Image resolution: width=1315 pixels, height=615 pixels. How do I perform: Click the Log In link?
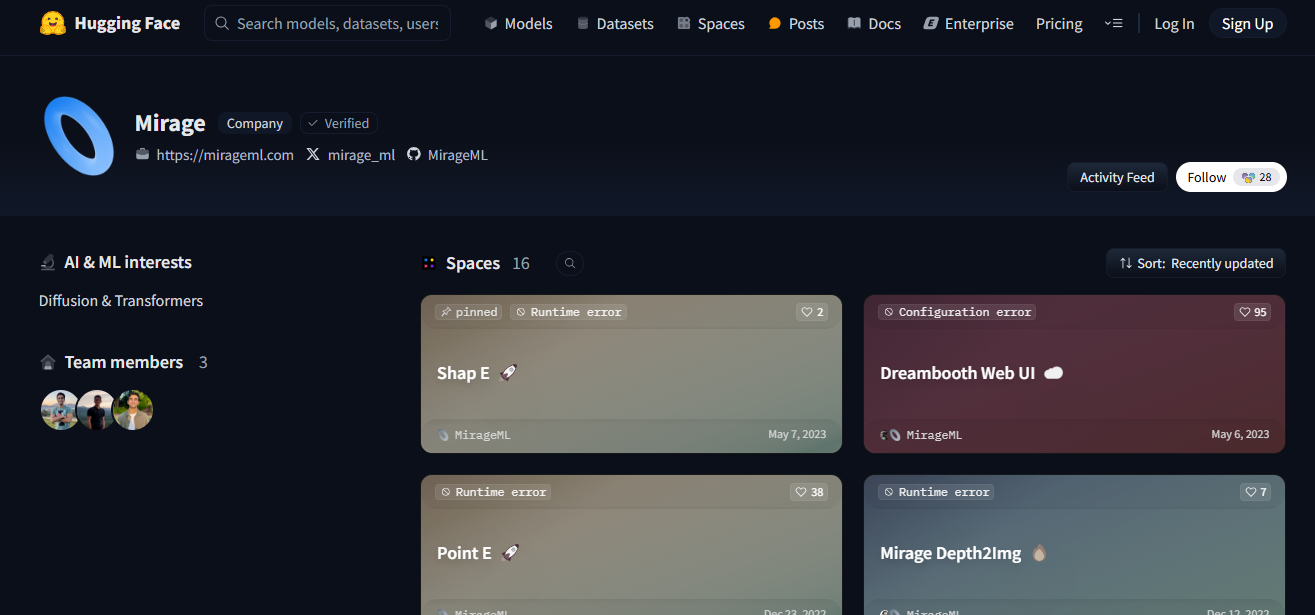pos(1174,24)
